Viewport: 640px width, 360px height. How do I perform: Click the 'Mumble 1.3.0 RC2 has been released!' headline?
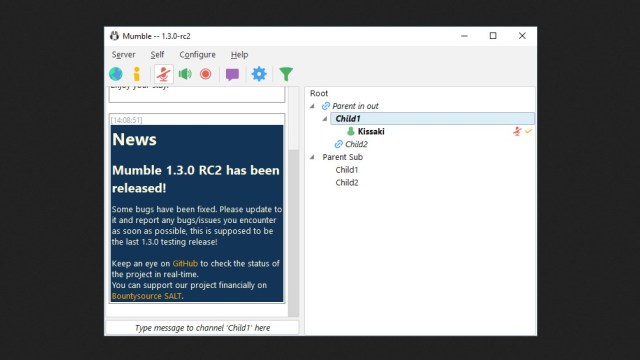(196, 179)
